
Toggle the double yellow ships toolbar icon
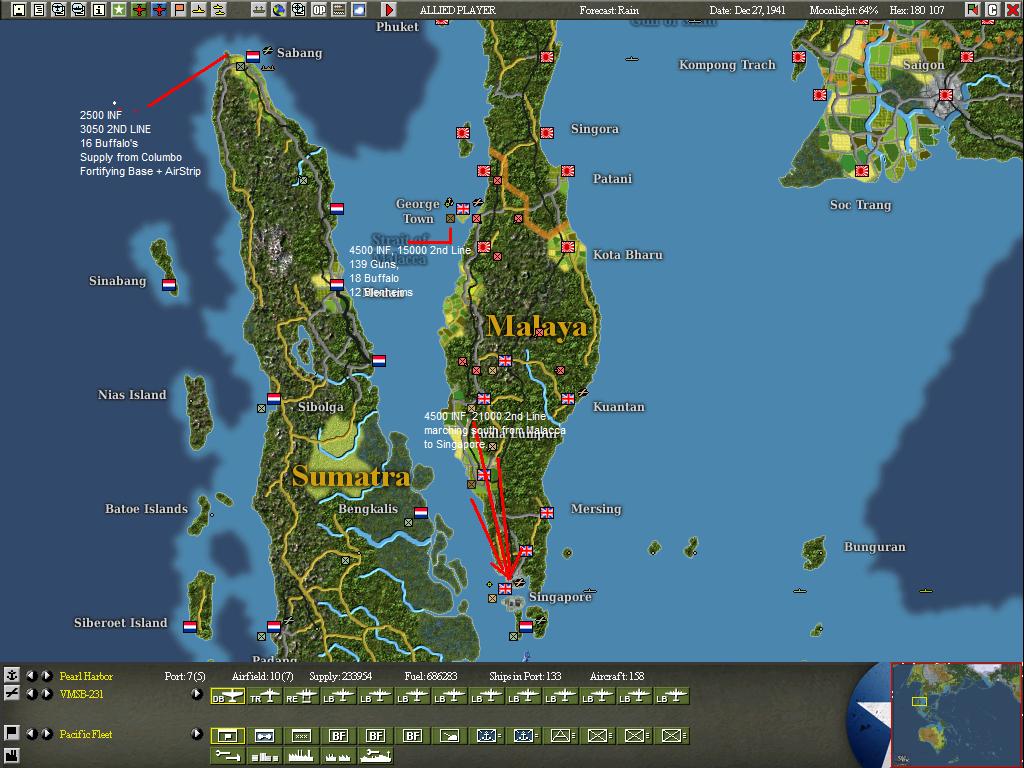pos(219,10)
